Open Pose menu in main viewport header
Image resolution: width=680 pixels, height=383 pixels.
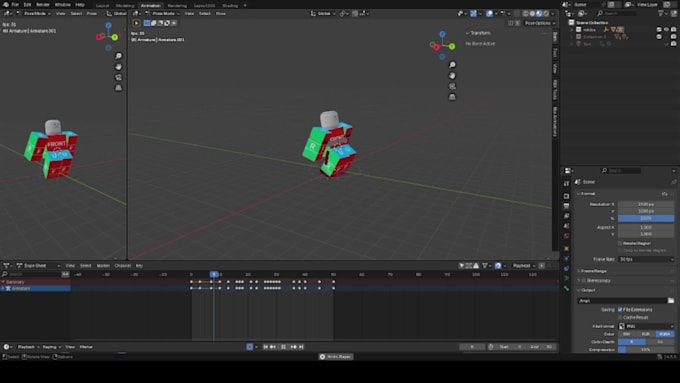(x=221, y=13)
